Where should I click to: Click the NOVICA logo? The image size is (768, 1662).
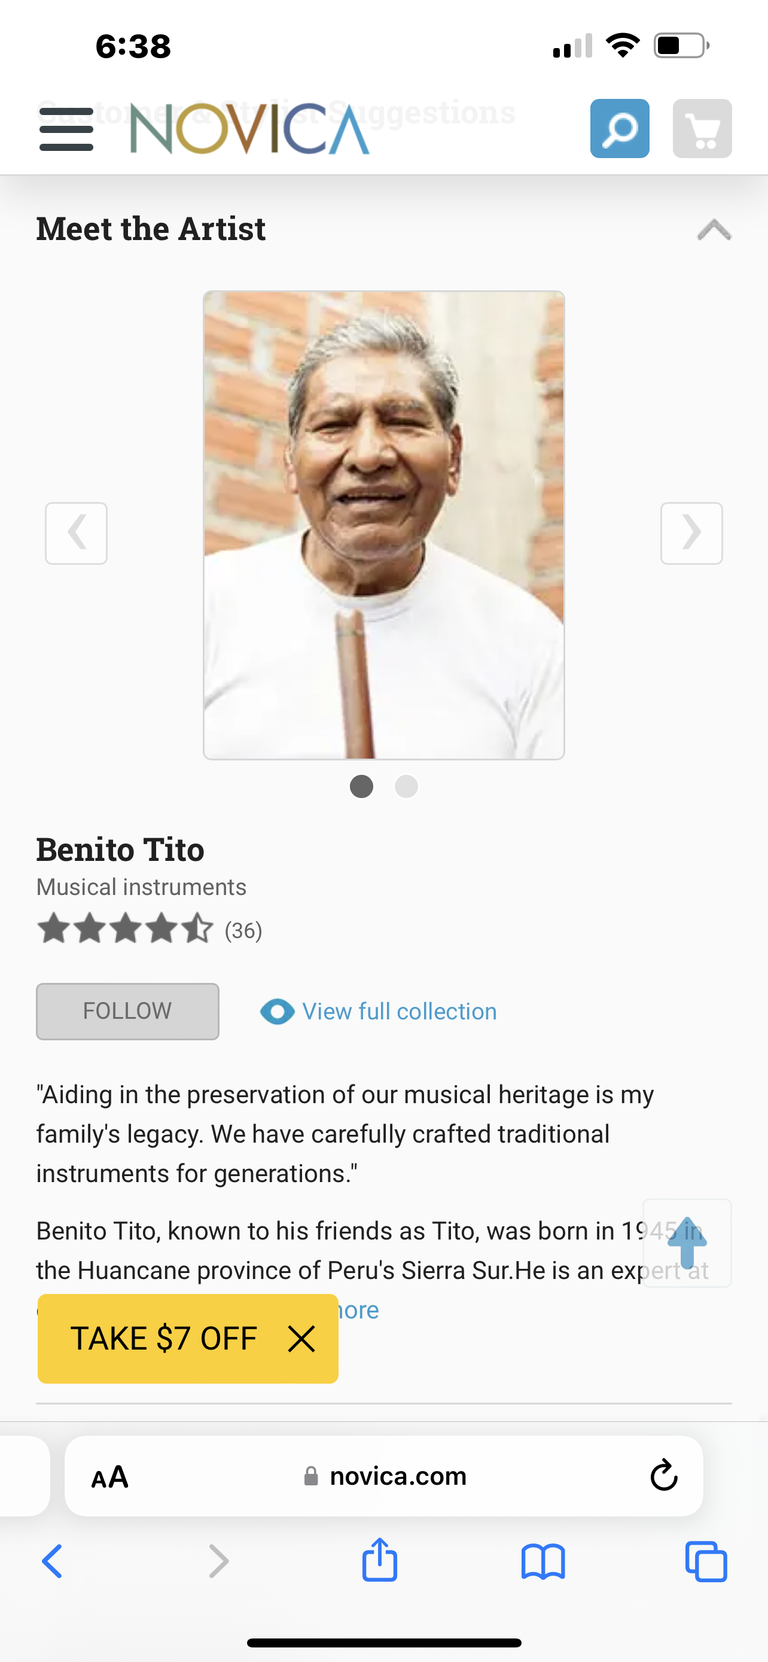click(x=250, y=129)
